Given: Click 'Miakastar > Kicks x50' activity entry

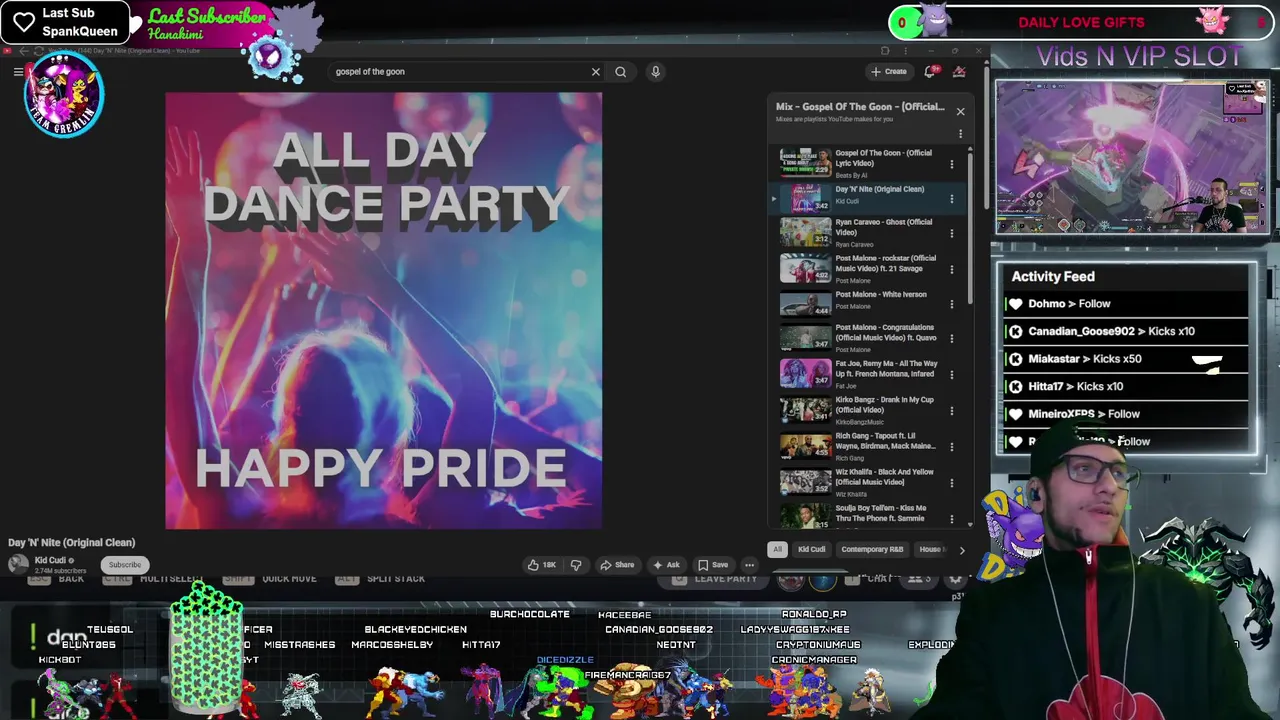Looking at the screenshot, I should point(1126,359).
